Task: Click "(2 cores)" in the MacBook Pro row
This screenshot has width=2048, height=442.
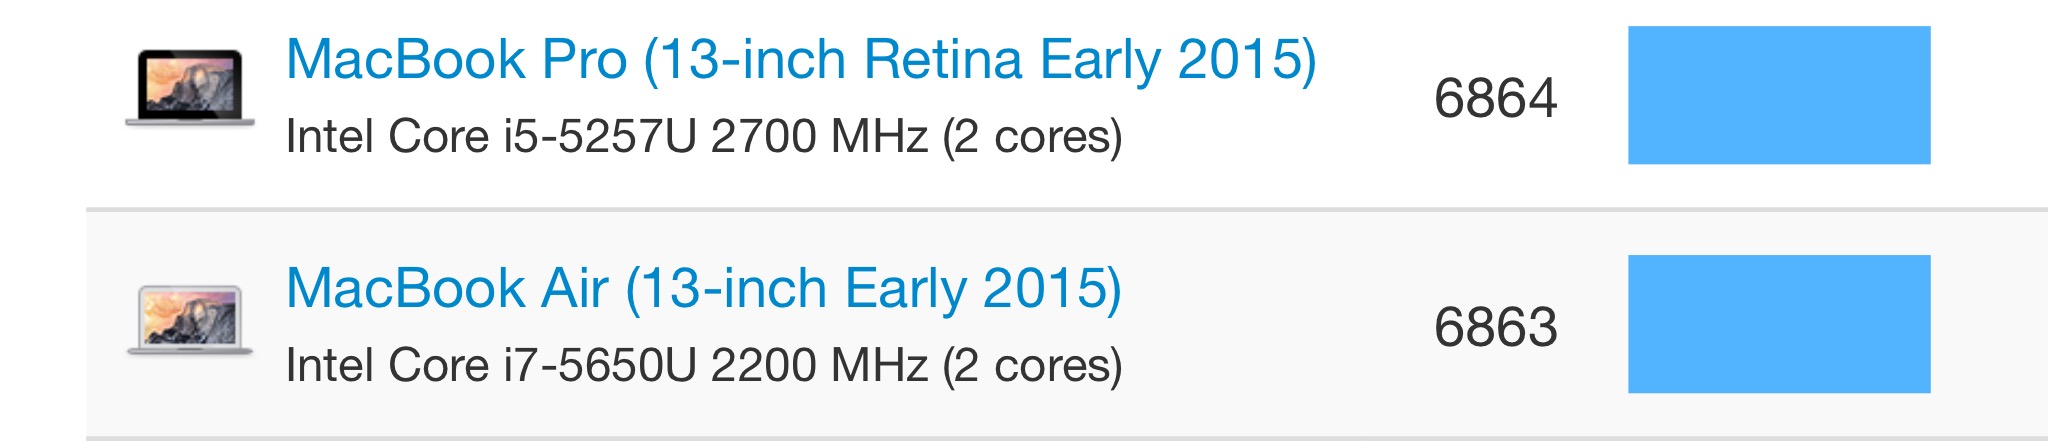Action: pyautogui.click(x=1032, y=137)
